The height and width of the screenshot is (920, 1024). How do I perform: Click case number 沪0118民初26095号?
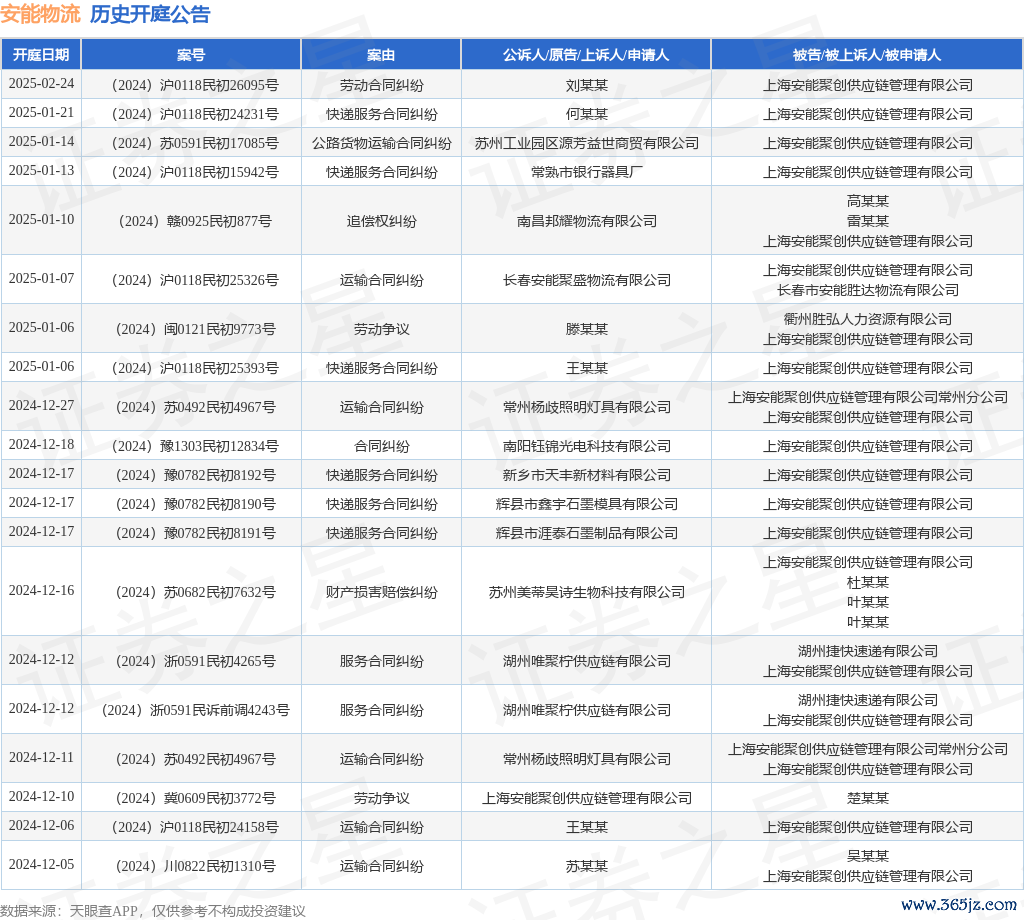(195, 86)
